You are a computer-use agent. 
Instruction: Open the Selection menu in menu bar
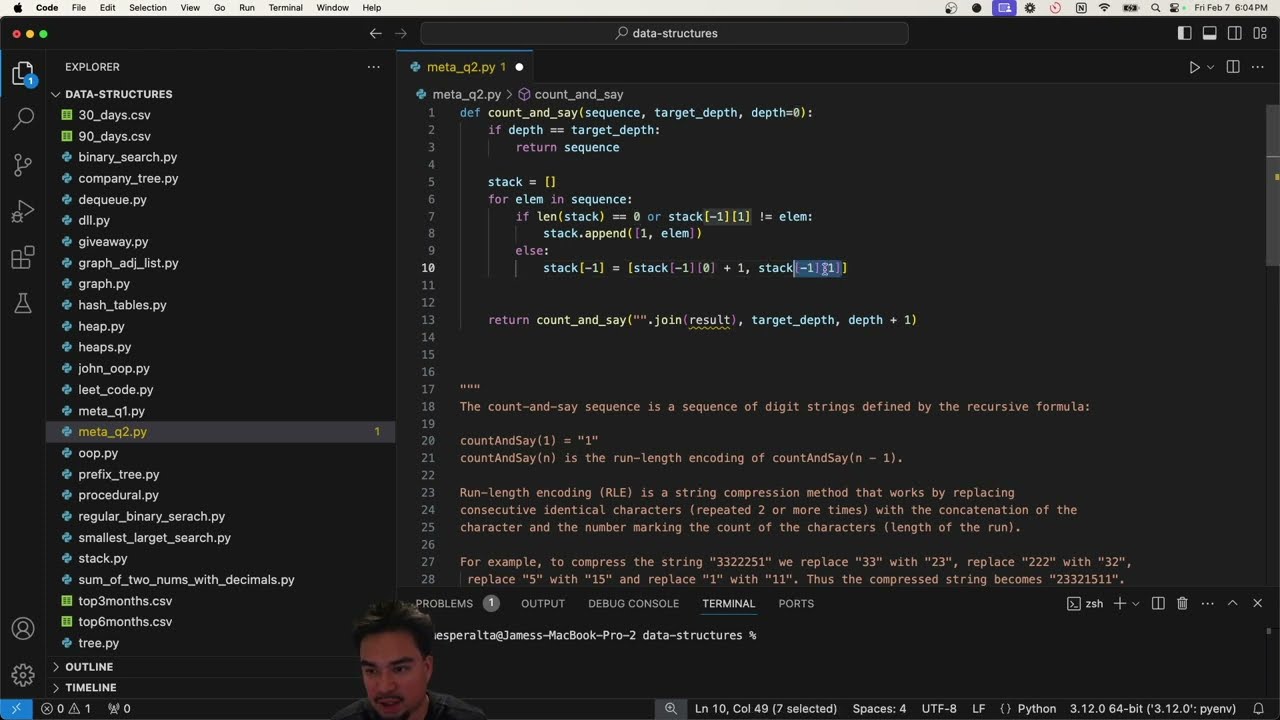[x=148, y=8]
